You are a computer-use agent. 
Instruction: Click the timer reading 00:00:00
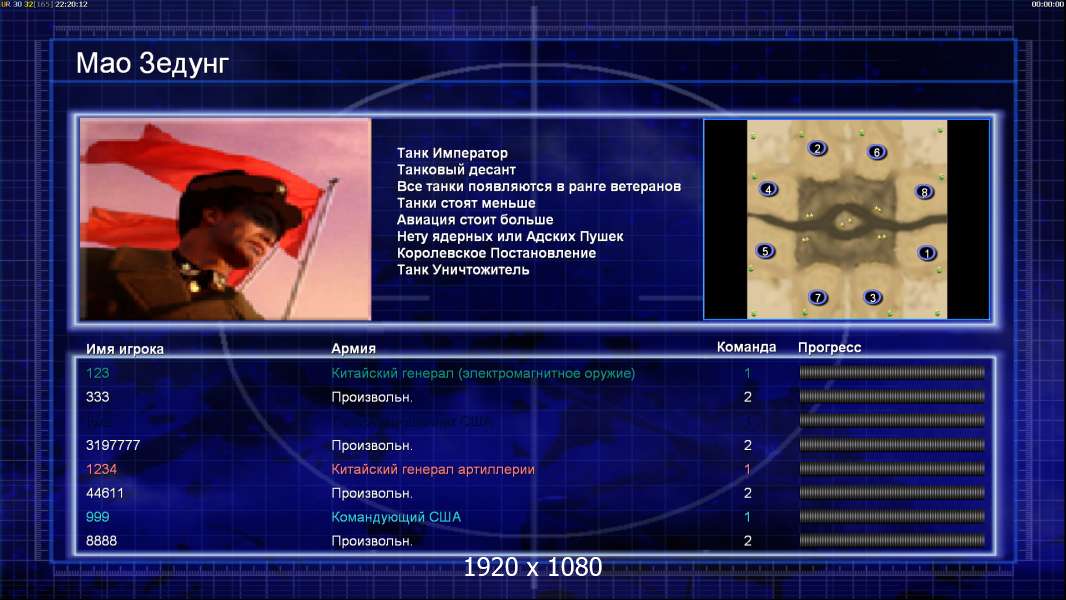1048,4
